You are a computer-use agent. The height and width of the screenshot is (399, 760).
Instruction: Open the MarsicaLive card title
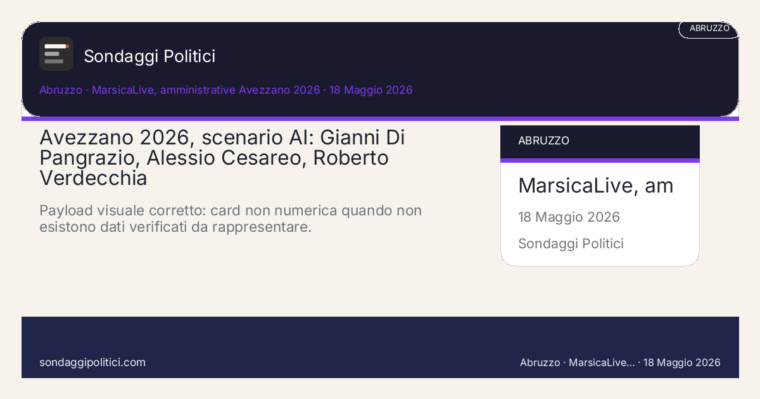[x=596, y=186]
